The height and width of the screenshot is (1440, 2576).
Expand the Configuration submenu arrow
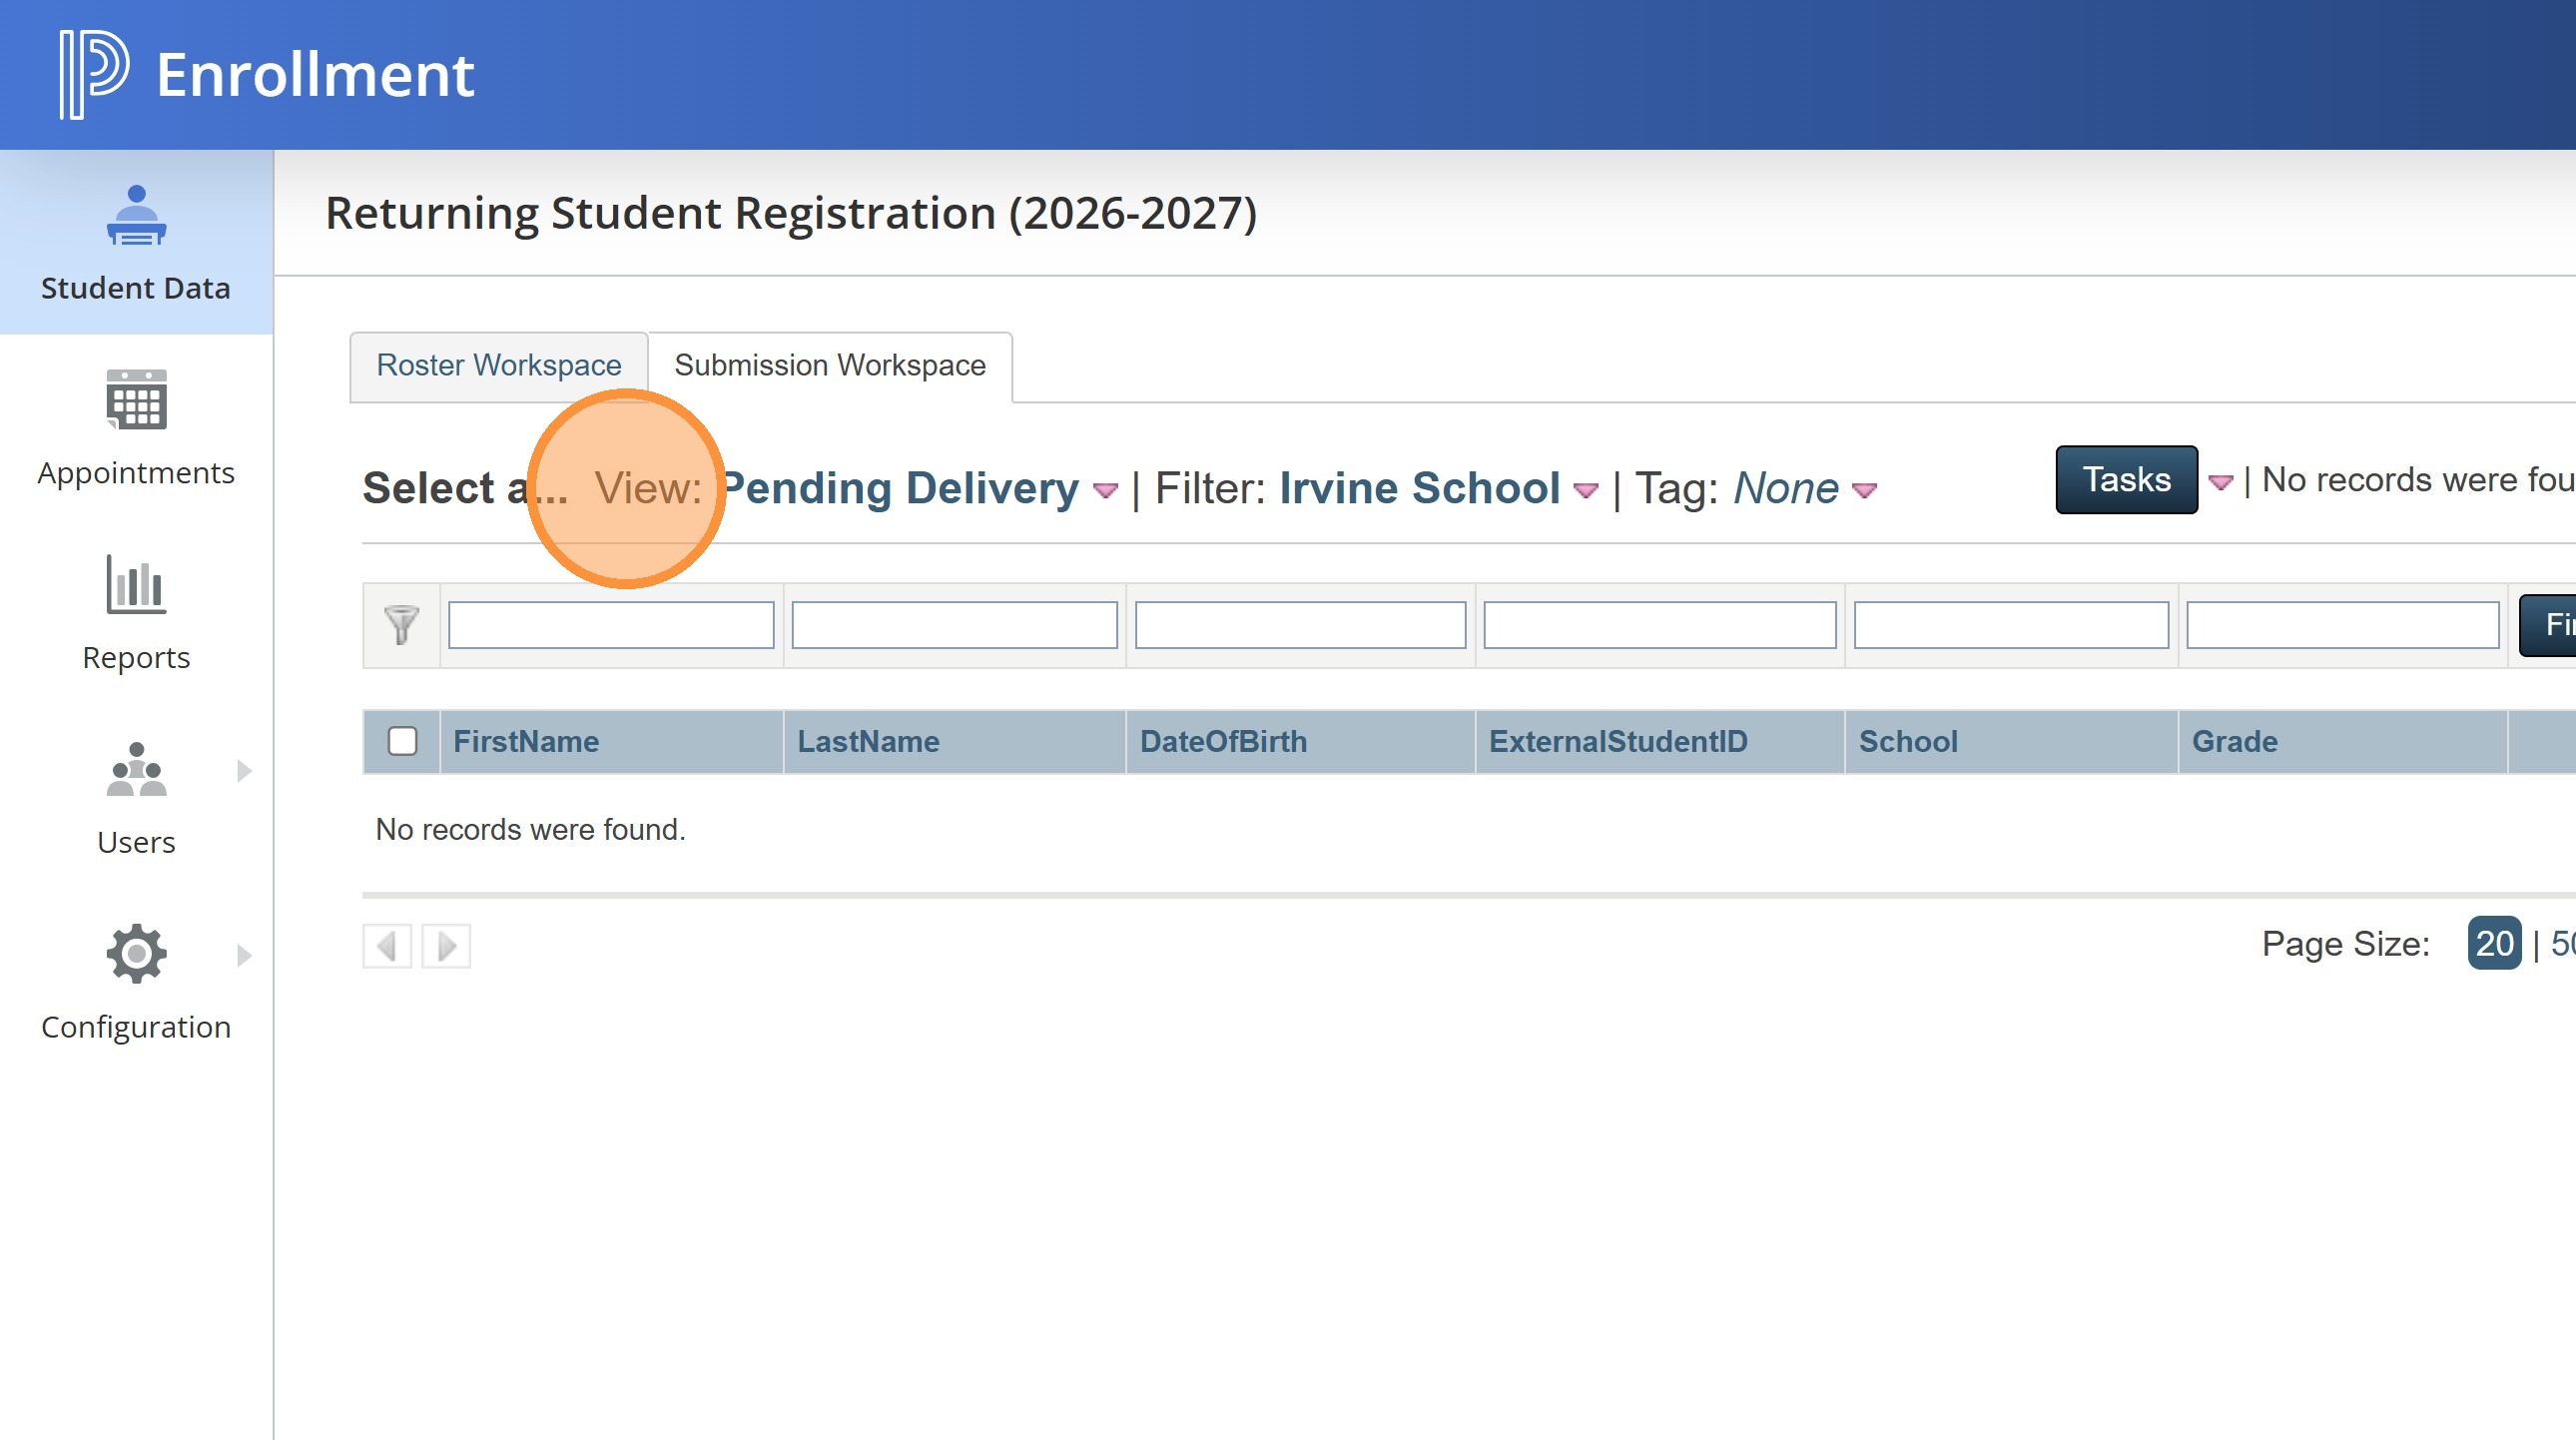tap(244, 955)
